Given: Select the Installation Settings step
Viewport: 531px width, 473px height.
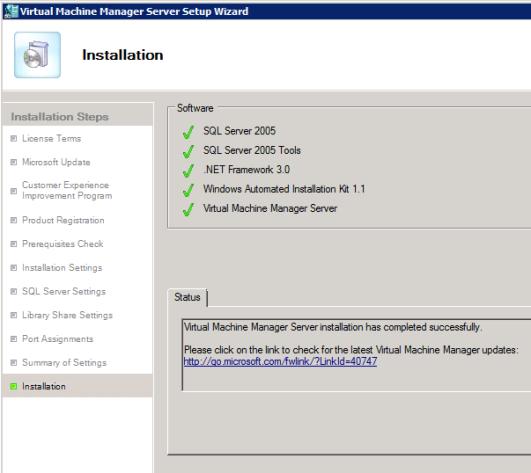Looking at the screenshot, I should tap(62, 267).
